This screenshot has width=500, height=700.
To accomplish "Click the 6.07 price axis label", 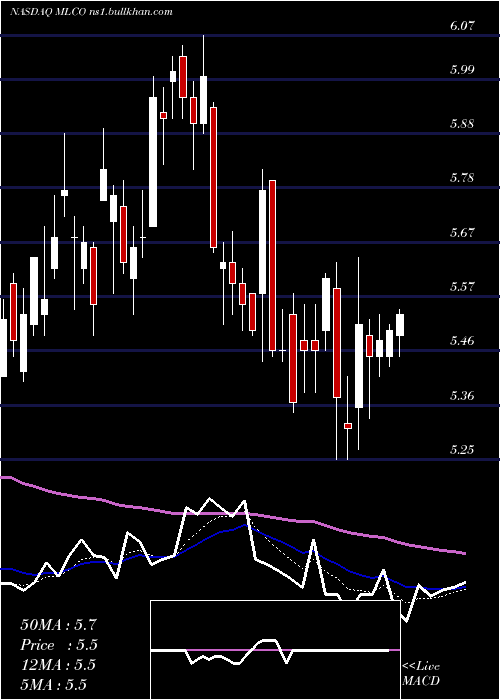I will 462,25.
